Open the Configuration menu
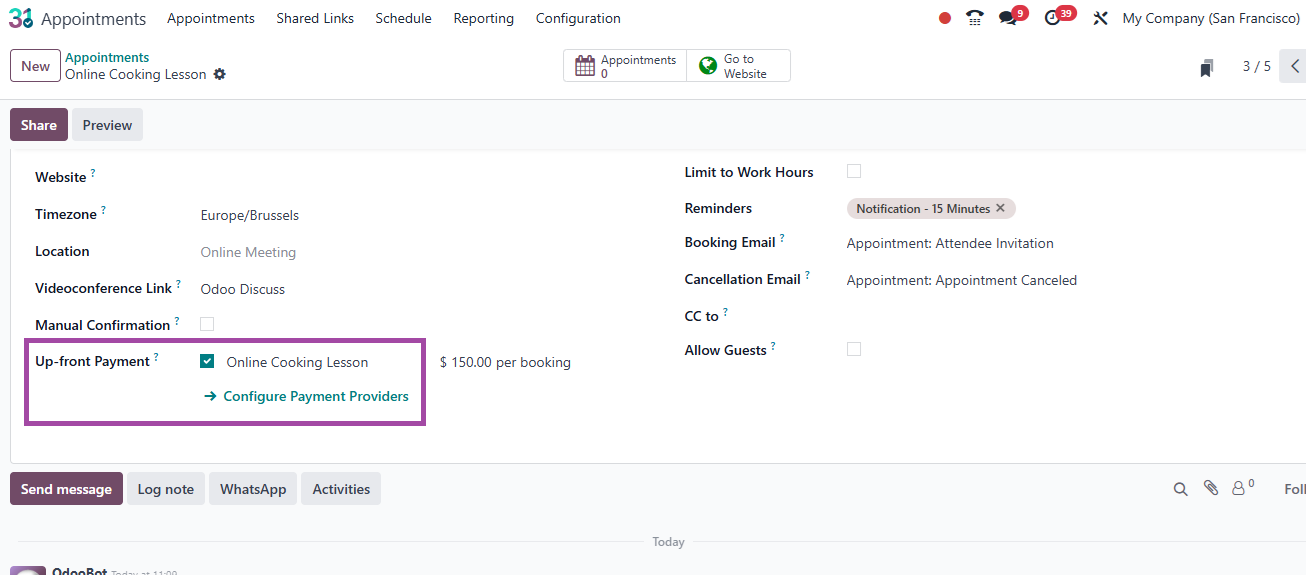The width and height of the screenshot is (1306, 575). point(578,18)
